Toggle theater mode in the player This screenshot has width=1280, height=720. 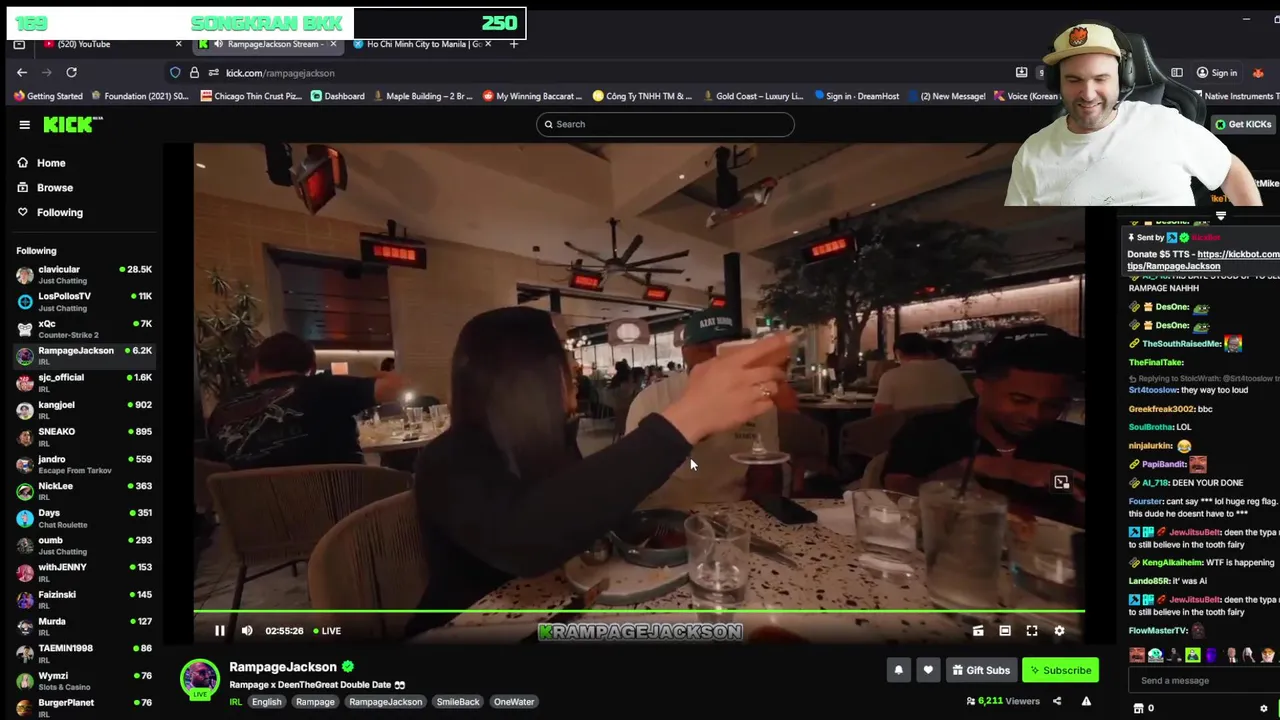click(1005, 631)
